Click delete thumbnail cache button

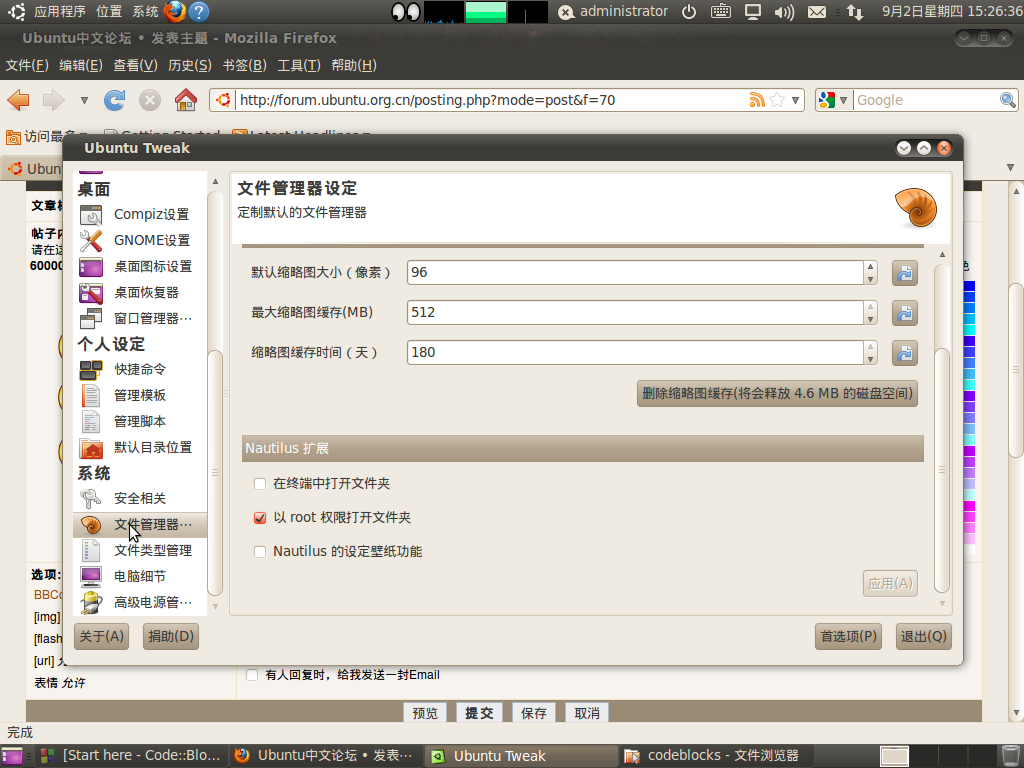point(777,394)
